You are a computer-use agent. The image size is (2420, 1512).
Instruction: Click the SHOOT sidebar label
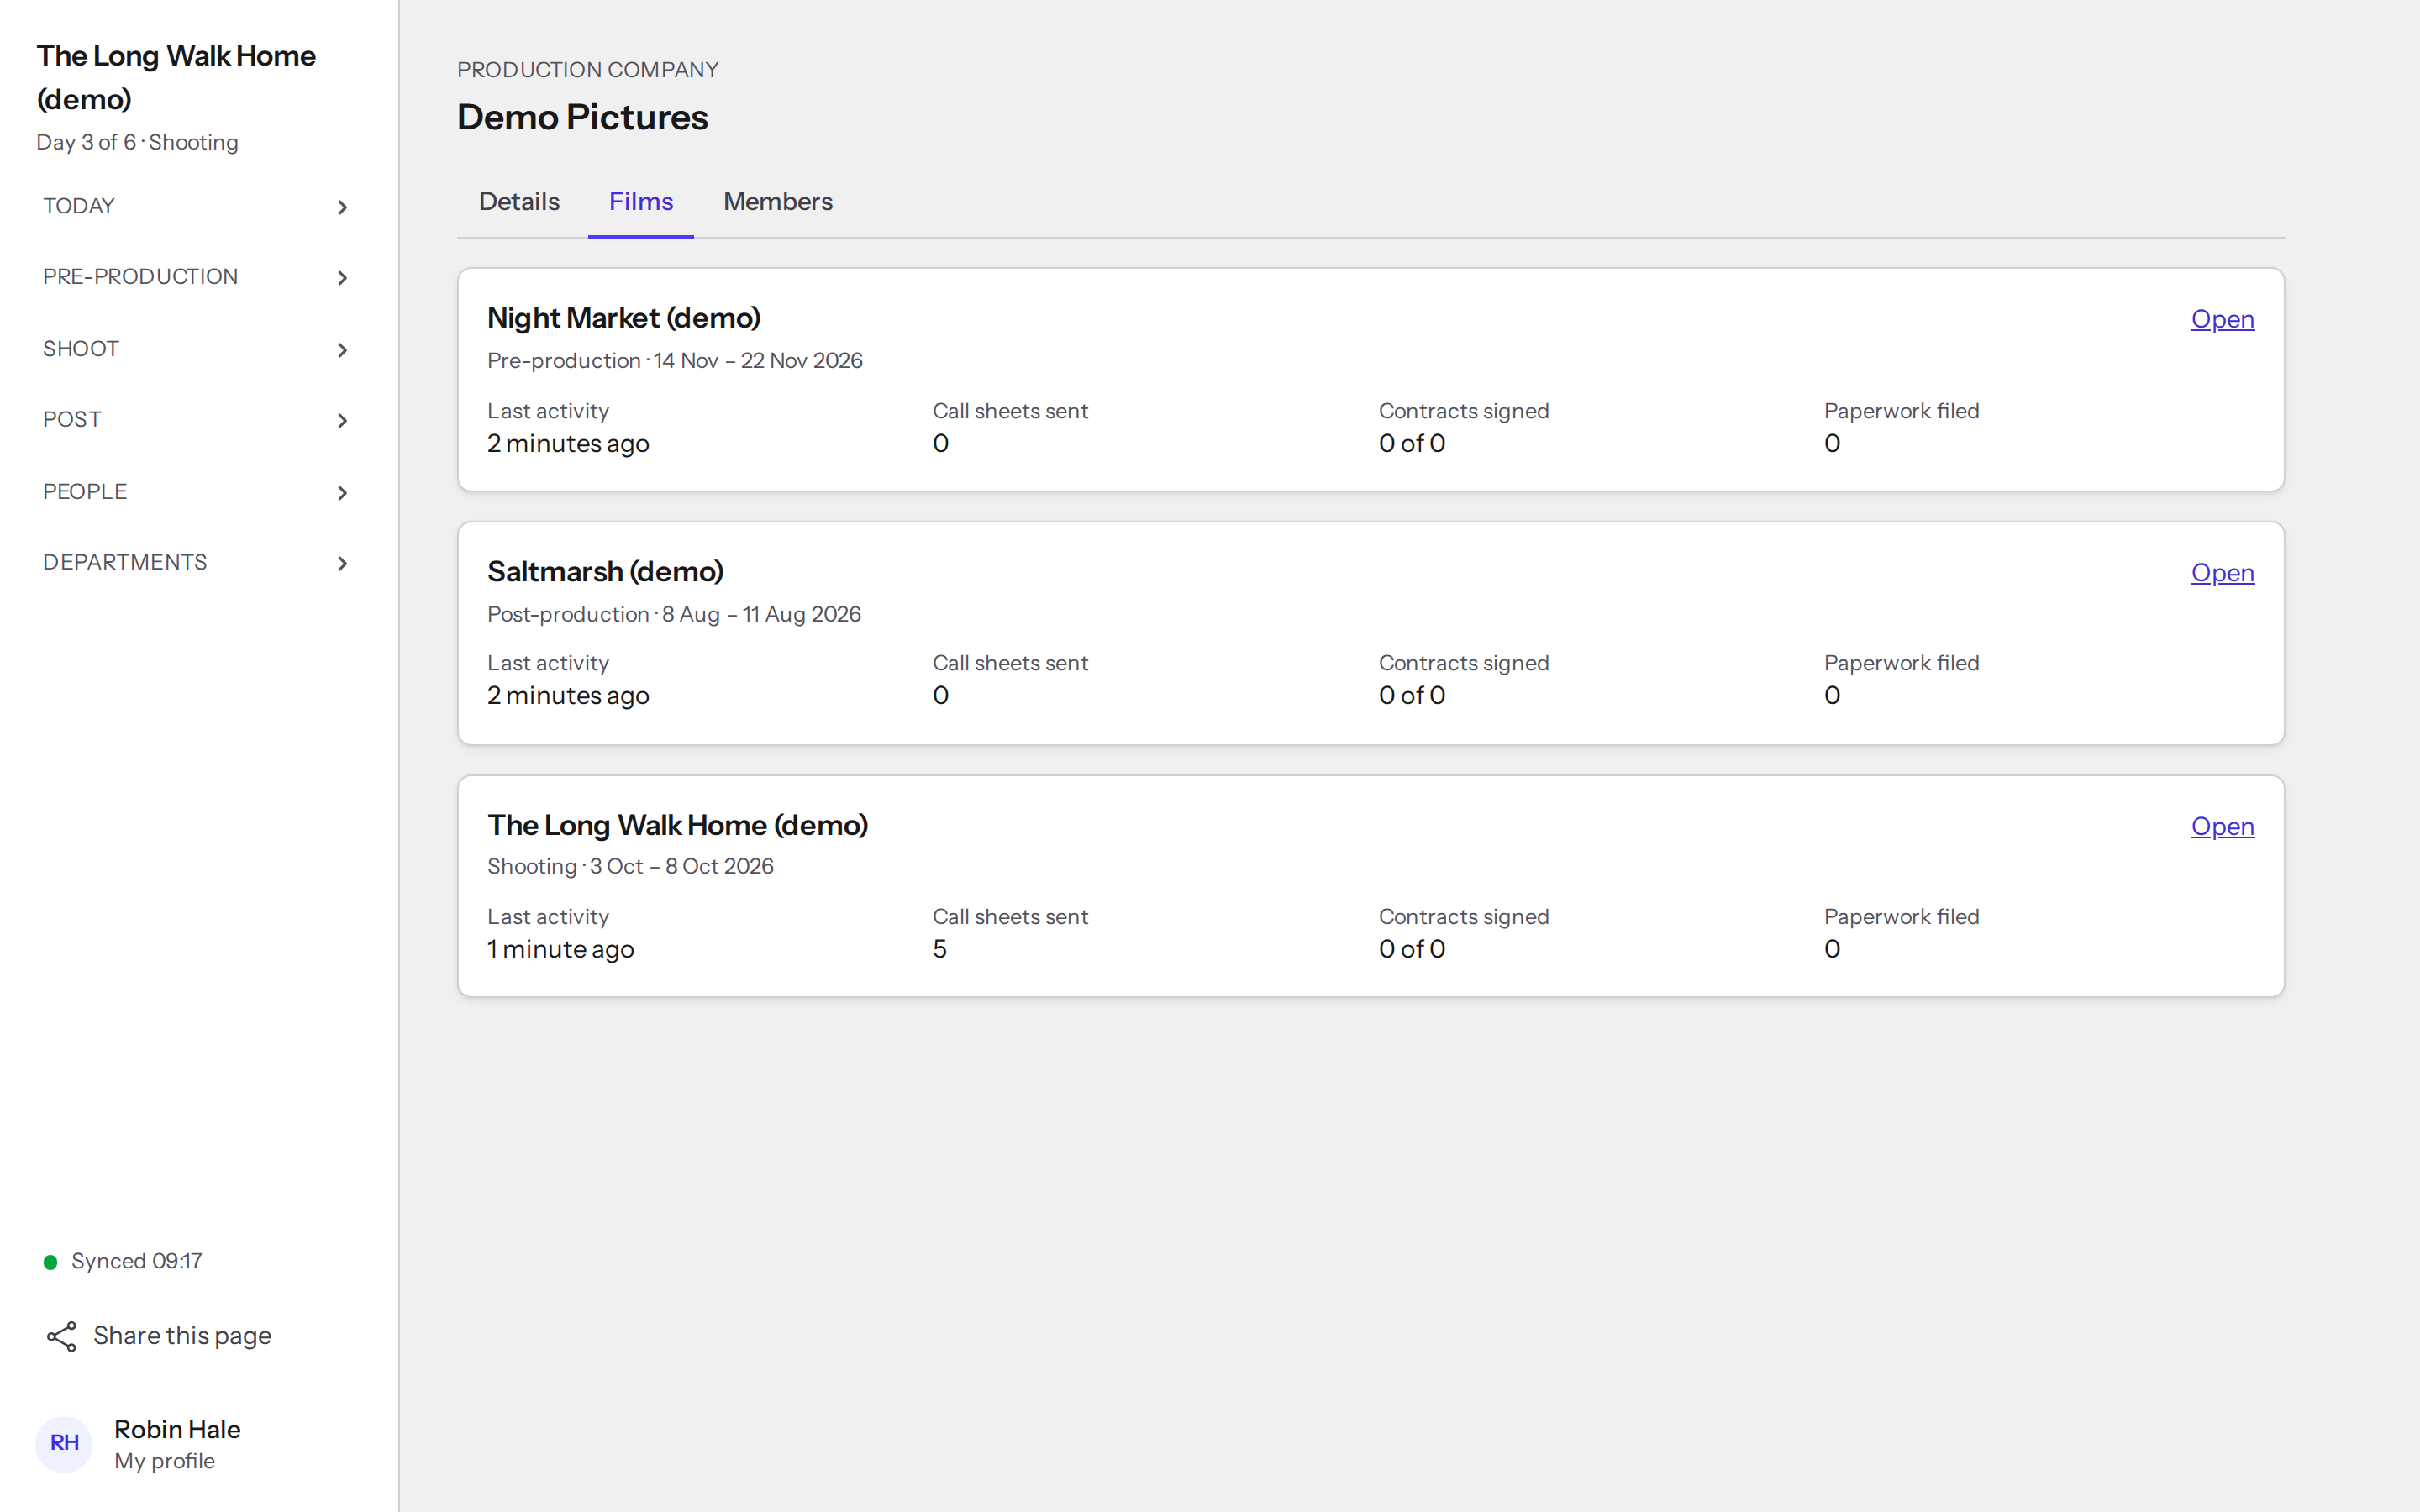pos(81,349)
